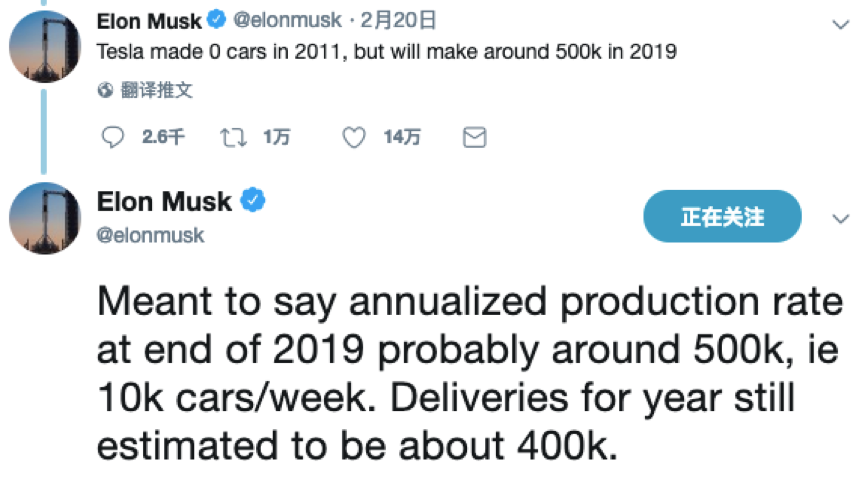864x477 pixels.
Task: Toggle the 正在关注 following button
Action: (722, 216)
